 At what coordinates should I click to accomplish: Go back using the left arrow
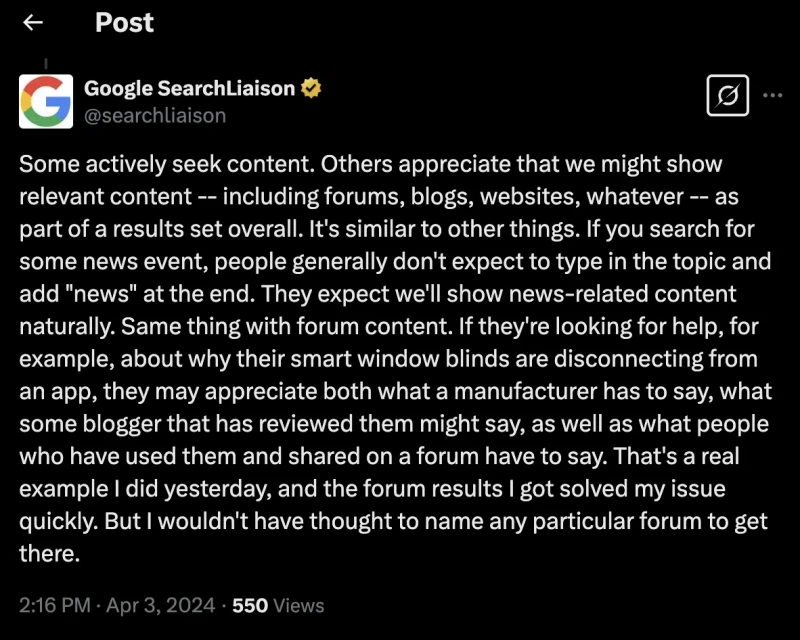click(33, 22)
